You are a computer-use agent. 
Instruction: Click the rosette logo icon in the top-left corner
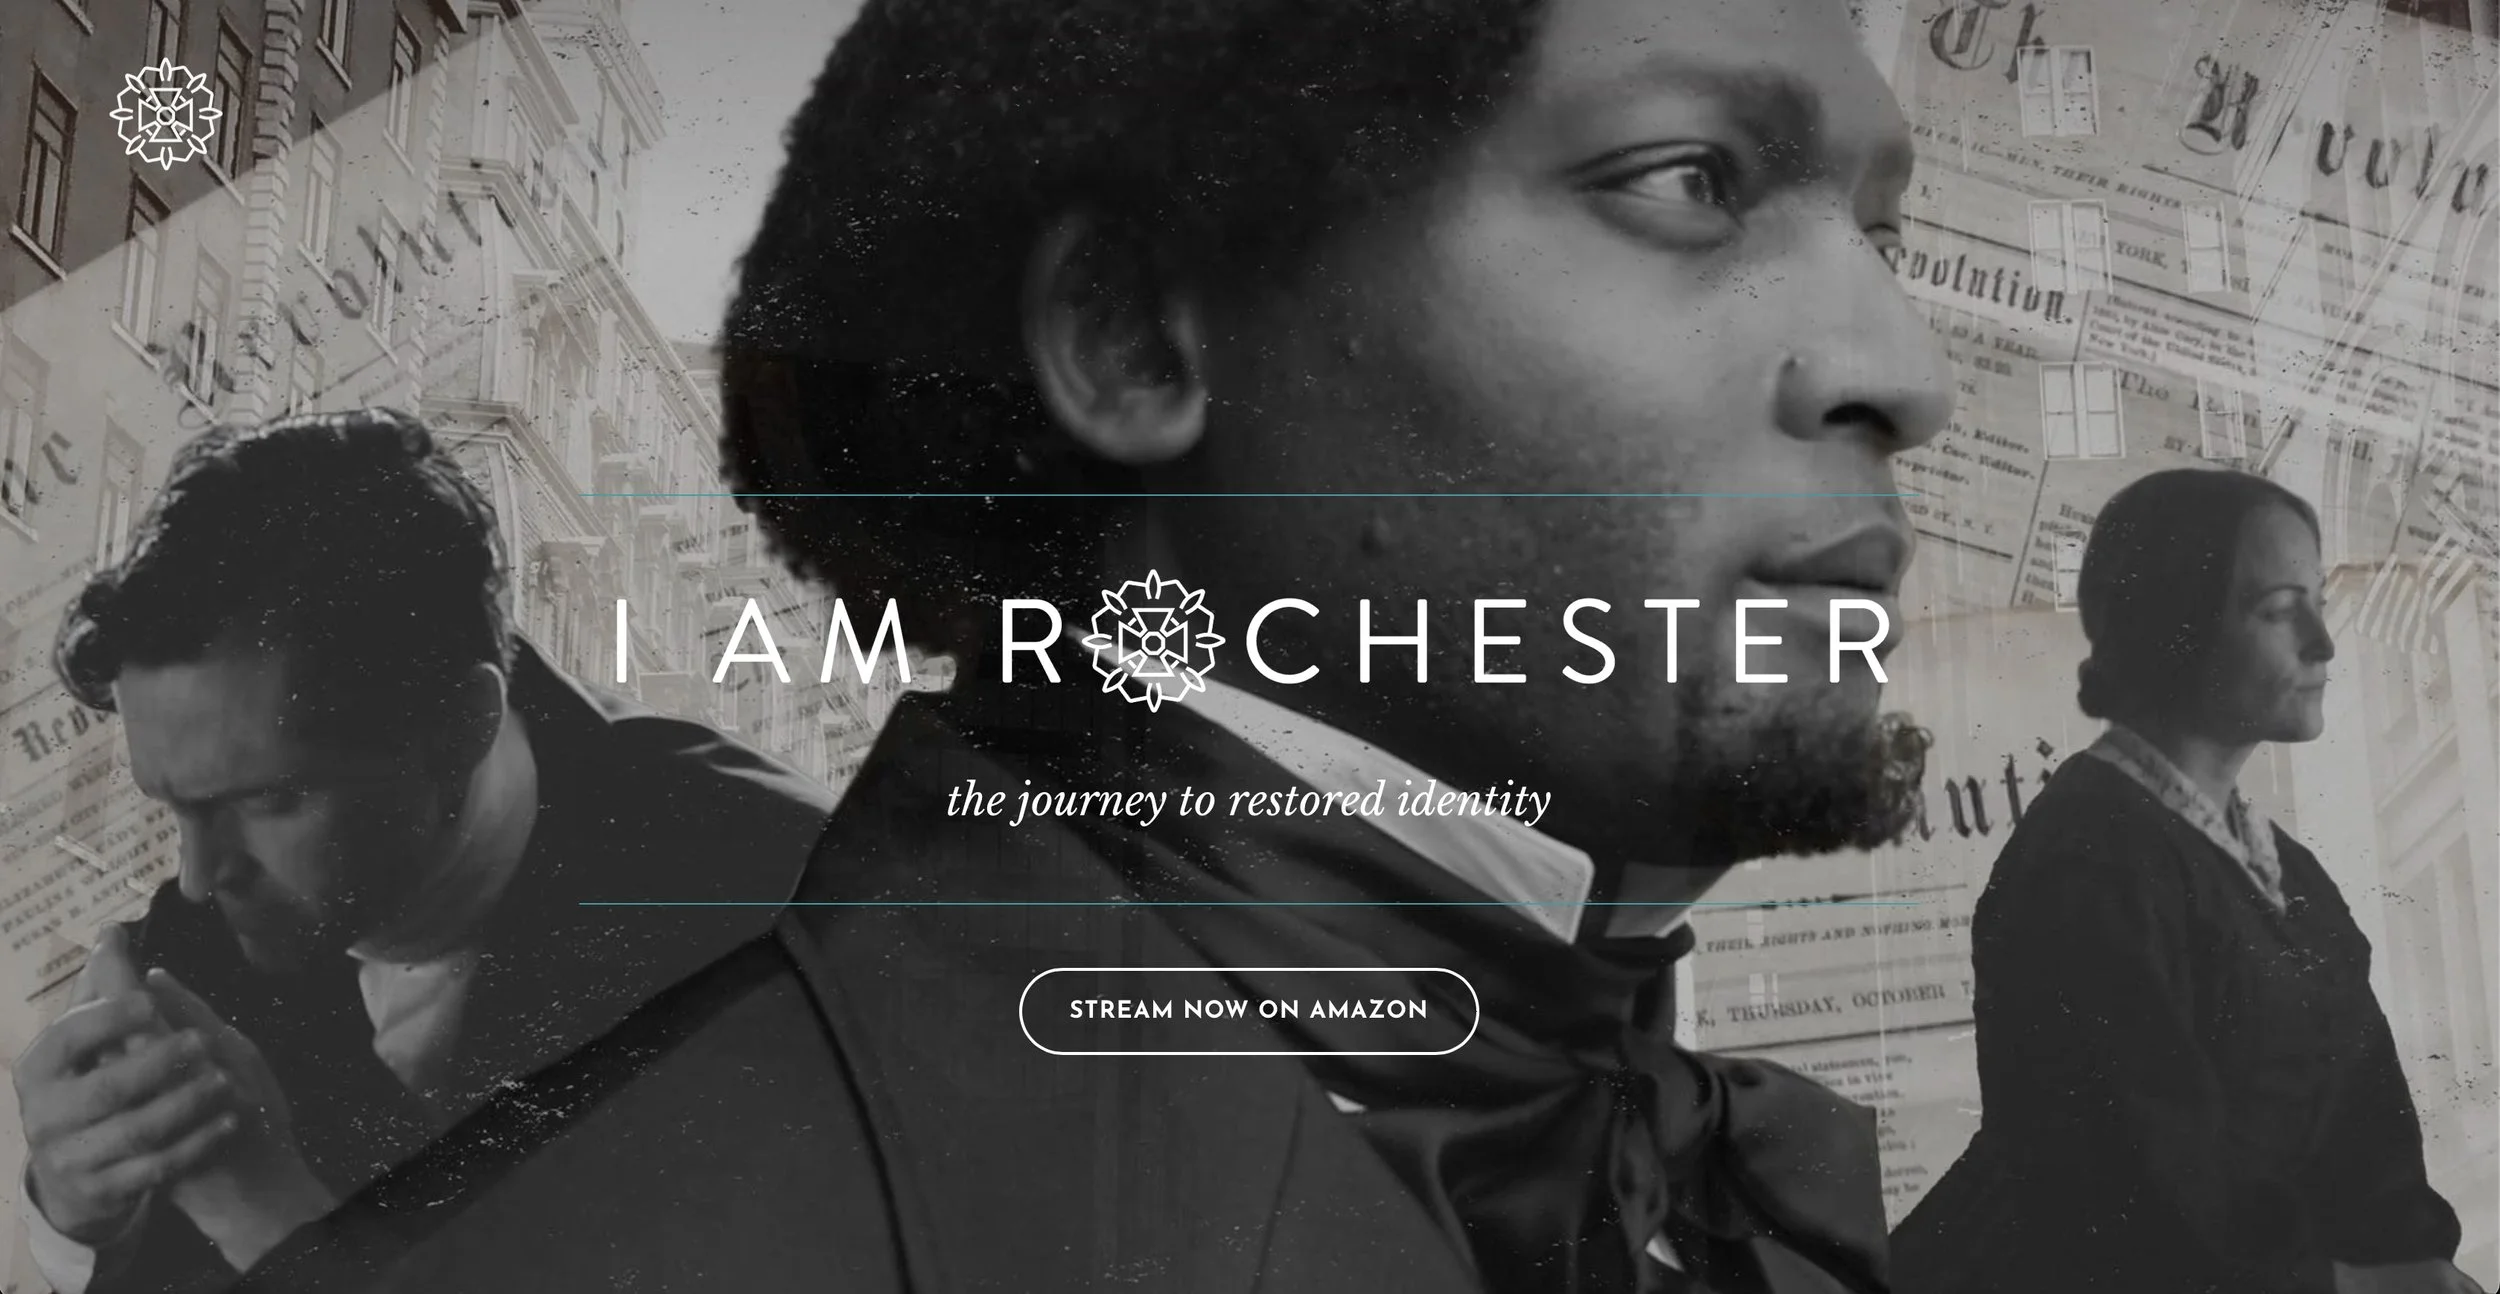[x=165, y=113]
